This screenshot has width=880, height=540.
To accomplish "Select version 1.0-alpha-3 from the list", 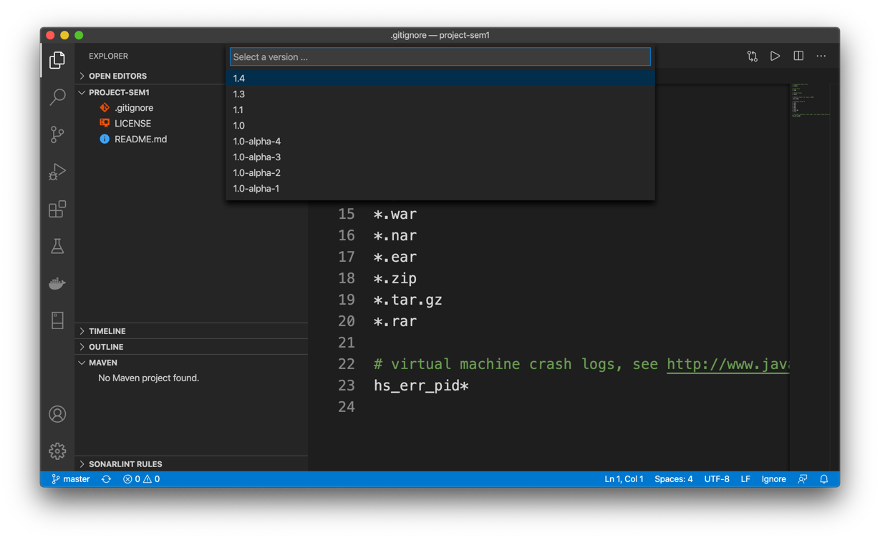I will pyautogui.click(x=440, y=157).
